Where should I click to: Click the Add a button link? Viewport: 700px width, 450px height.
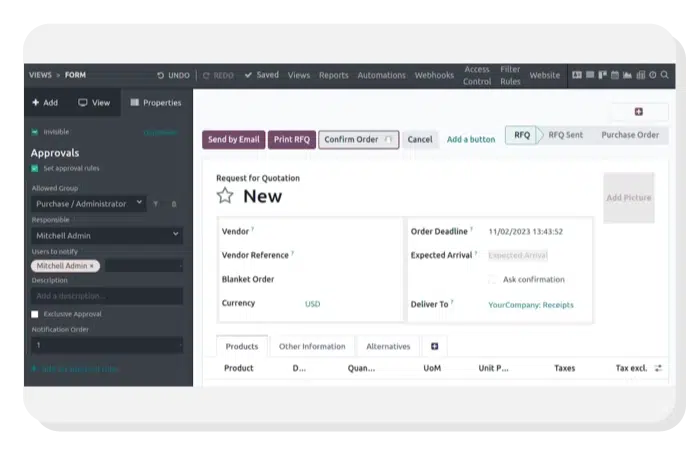tap(471, 140)
